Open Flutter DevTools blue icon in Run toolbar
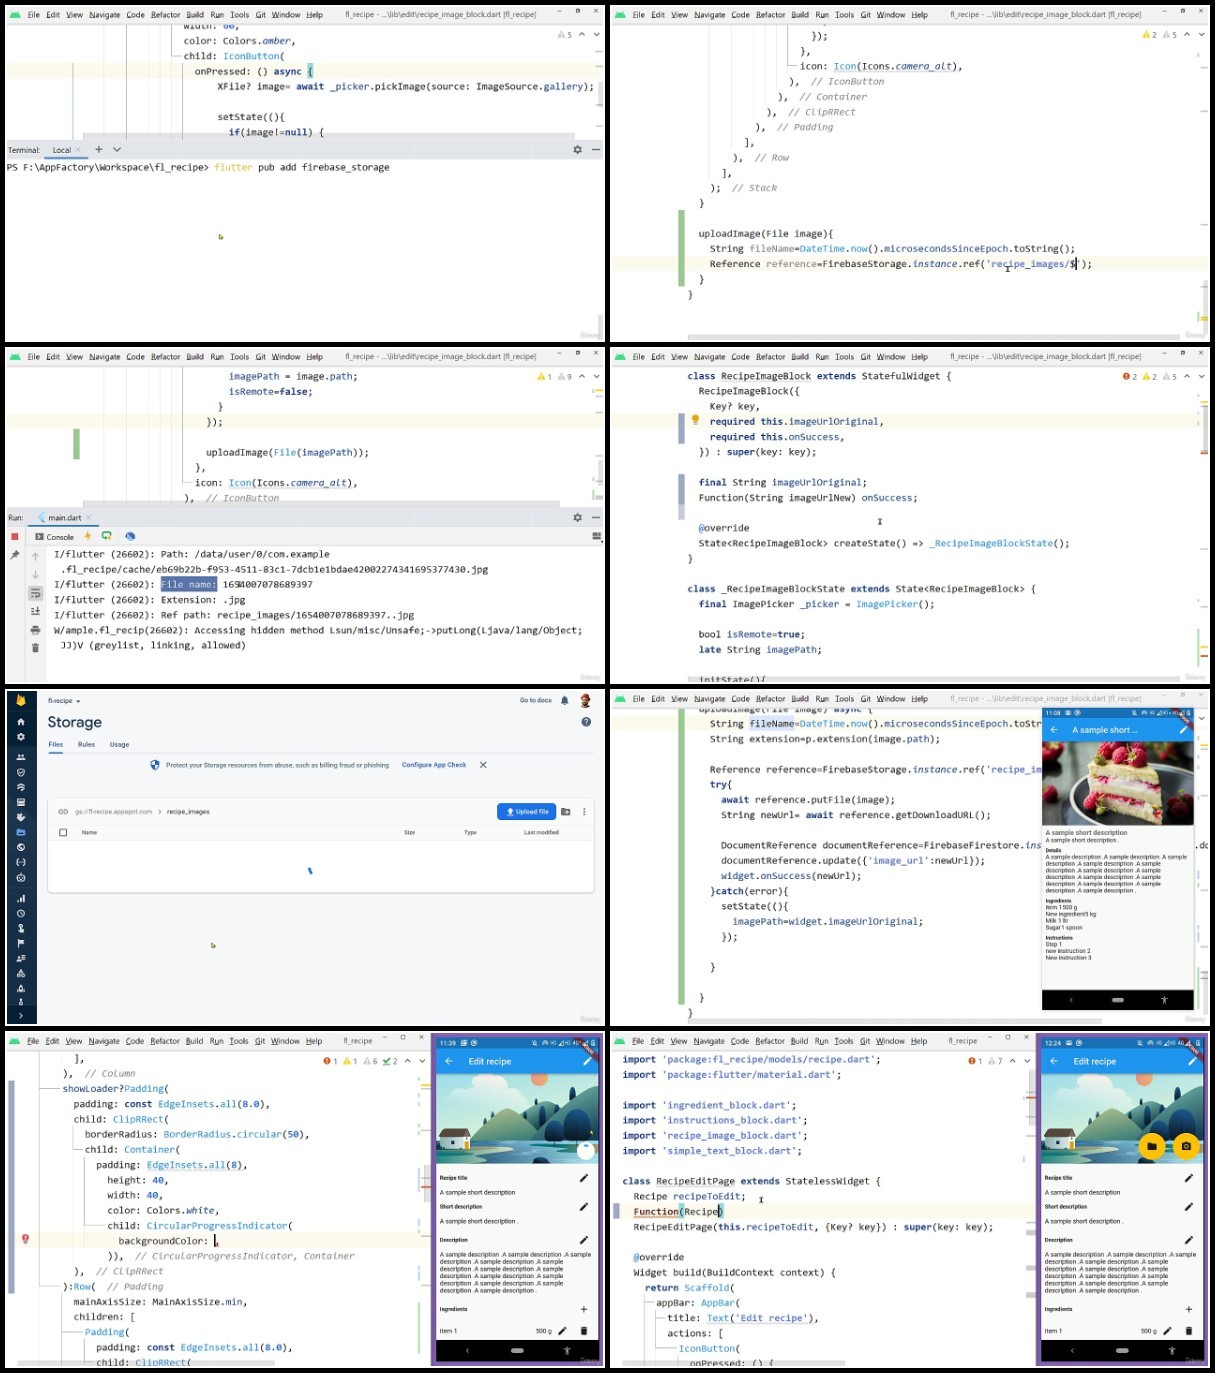The height and width of the screenshot is (1373, 1215). (130, 536)
